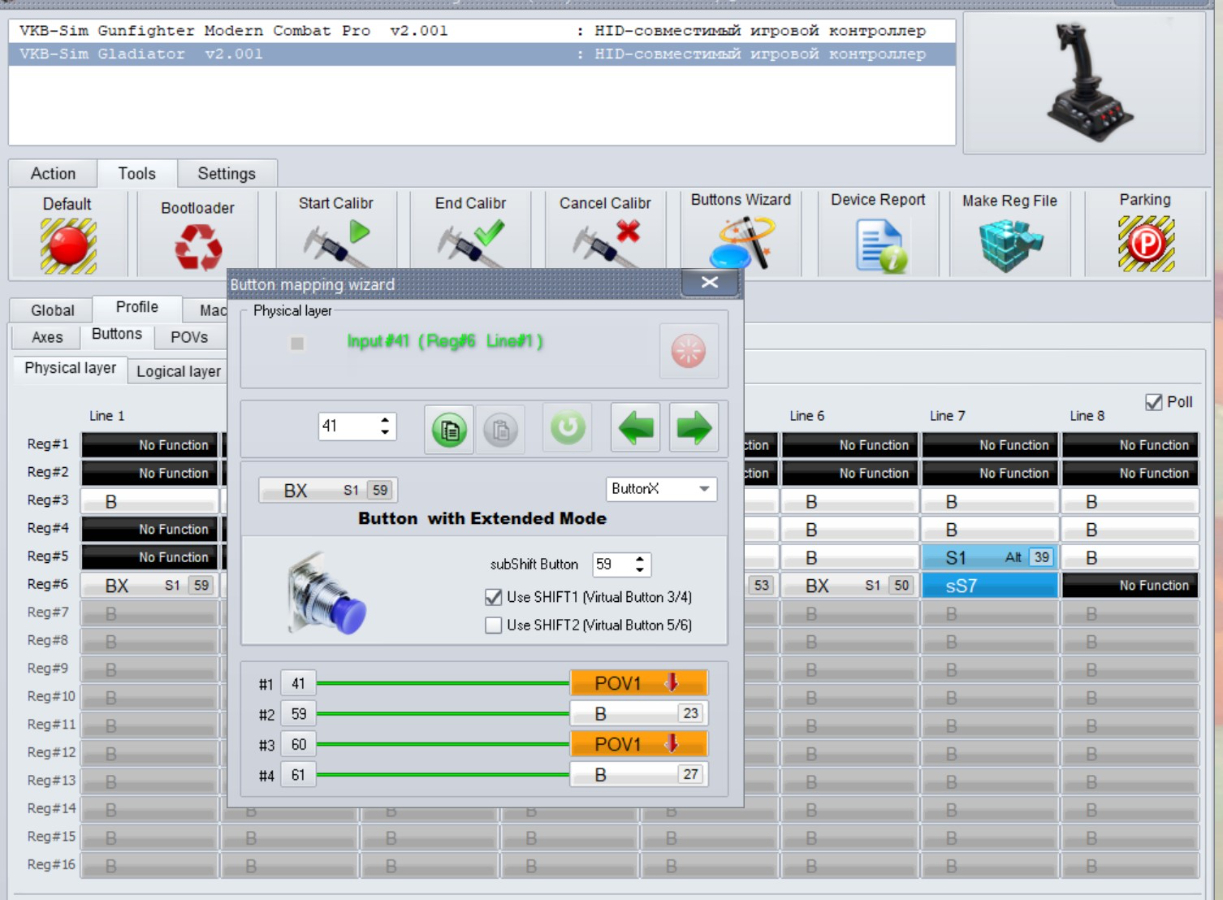1223x900 pixels.
Task: Click Reg#4 Line 6 B cell
Action: click(850, 530)
